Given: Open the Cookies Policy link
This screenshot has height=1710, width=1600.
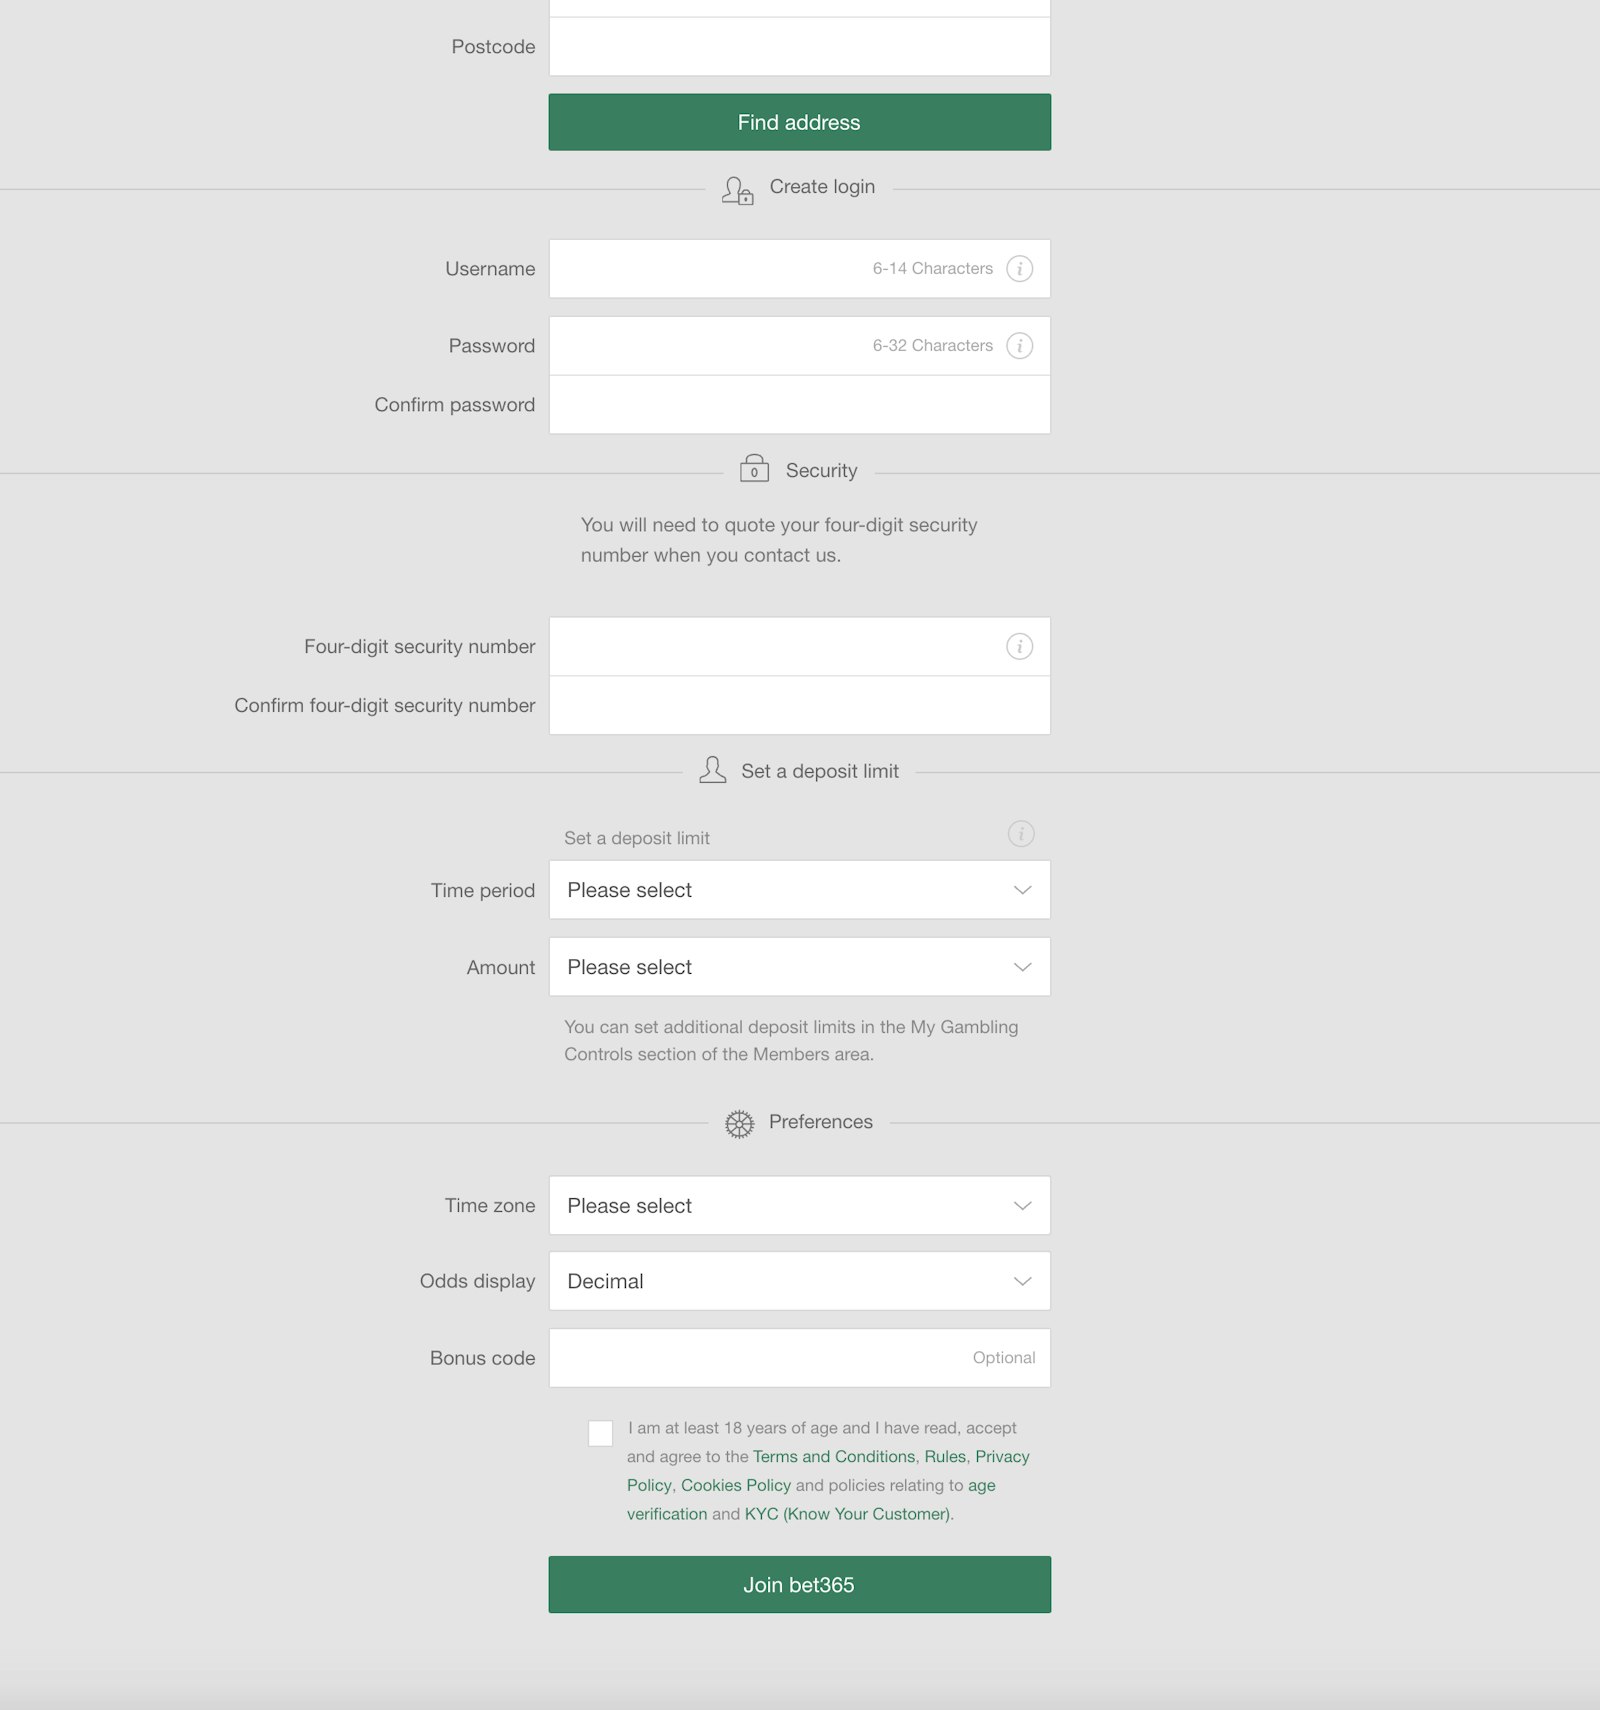Looking at the screenshot, I should tap(736, 1486).
